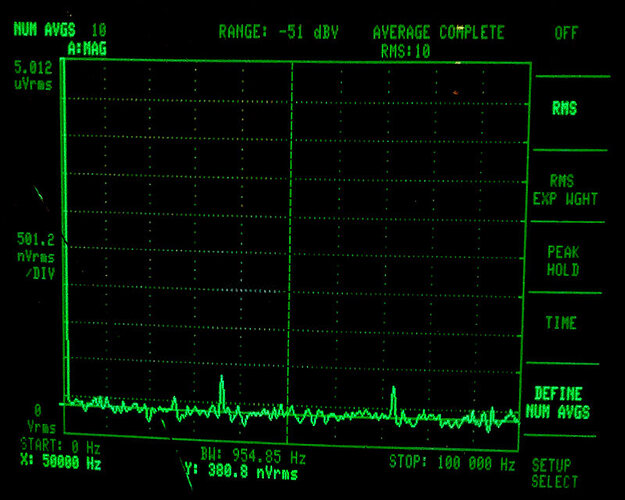Click the X: 50000 Hz marker readout
The width and height of the screenshot is (625, 500).
58,464
